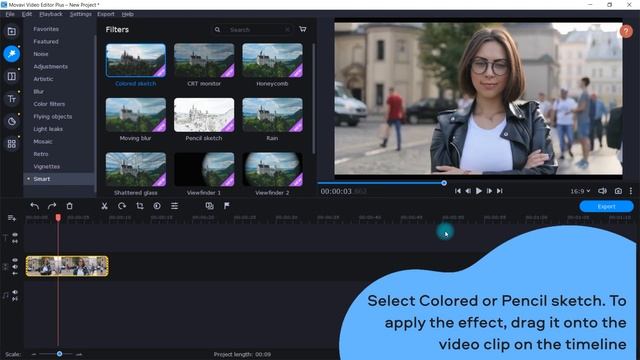Image resolution: width=640 pixels, height=360 pixels.
Task: Open the effects store cart icon
Action: coord(303,29)
